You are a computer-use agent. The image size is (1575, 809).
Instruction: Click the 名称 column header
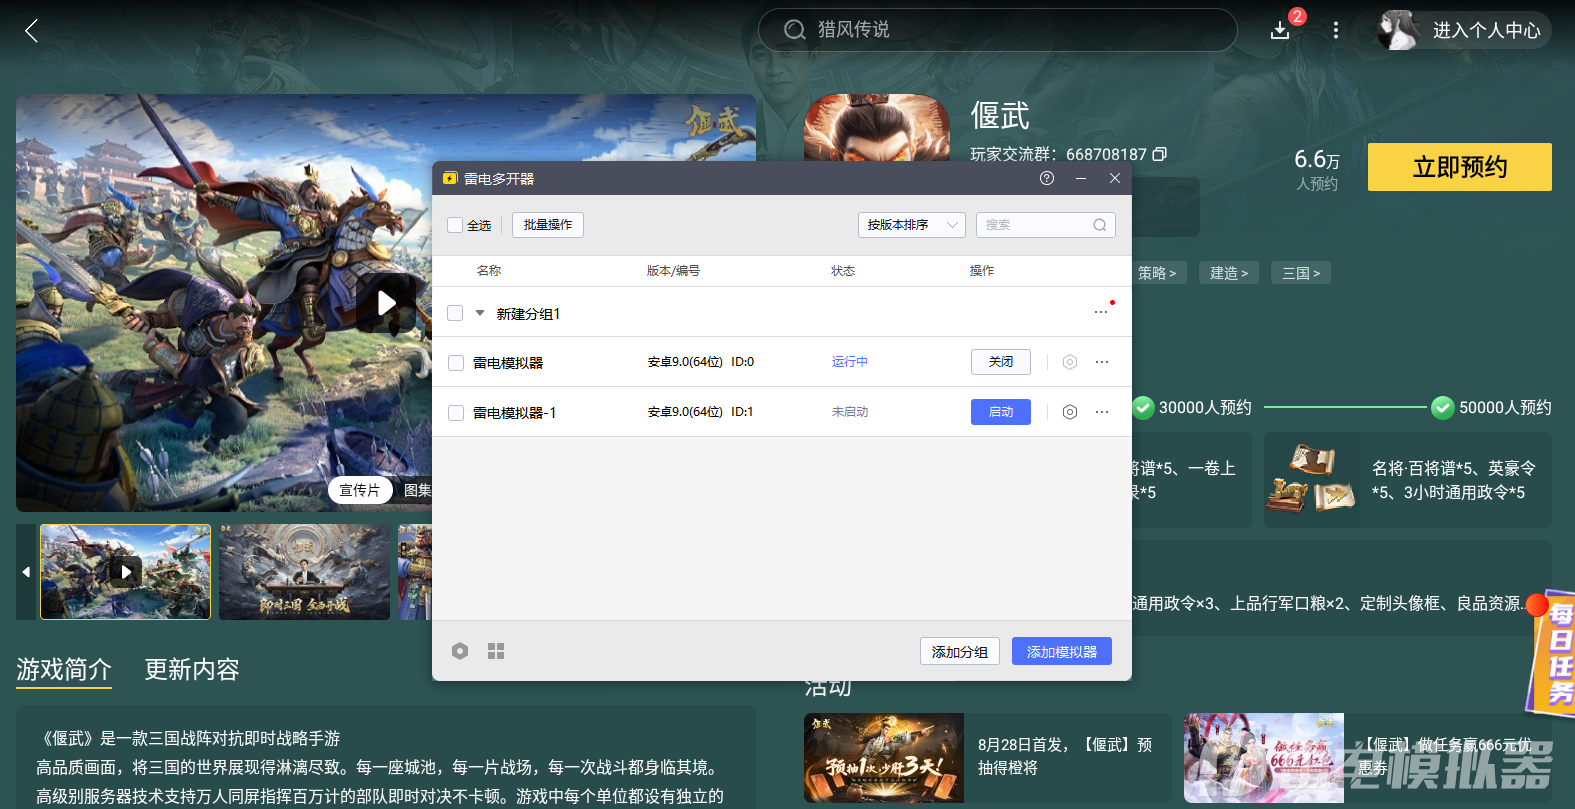pyautogui.click(x=489, y=271)
